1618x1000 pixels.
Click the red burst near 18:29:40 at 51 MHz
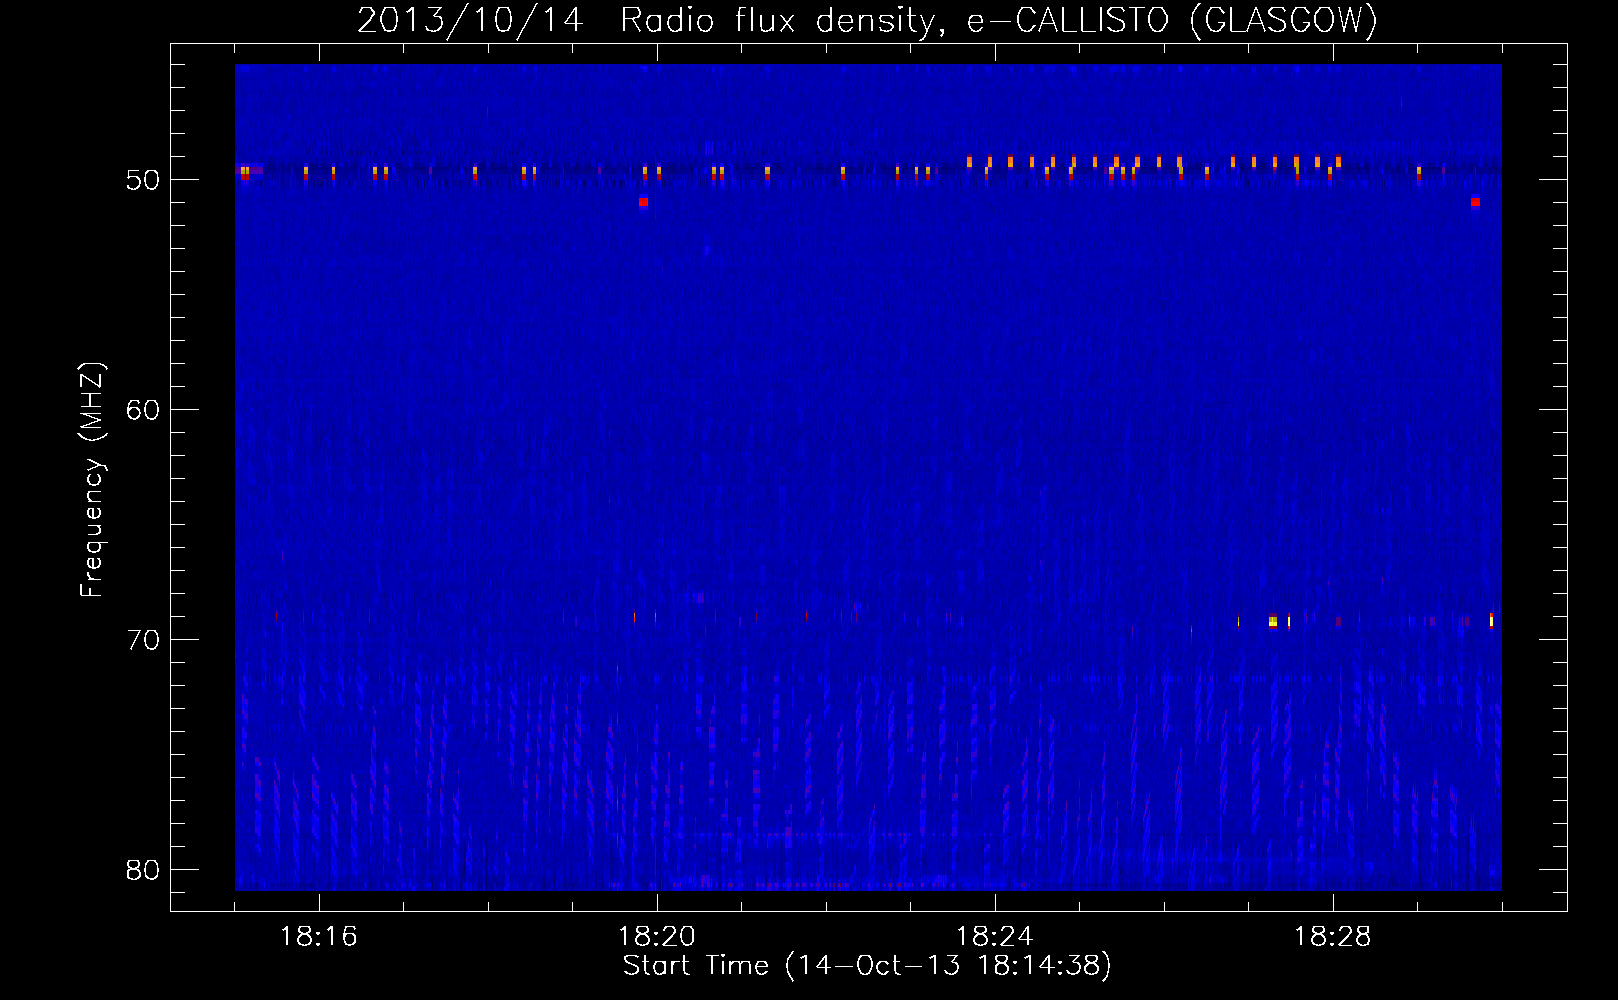1476,202
